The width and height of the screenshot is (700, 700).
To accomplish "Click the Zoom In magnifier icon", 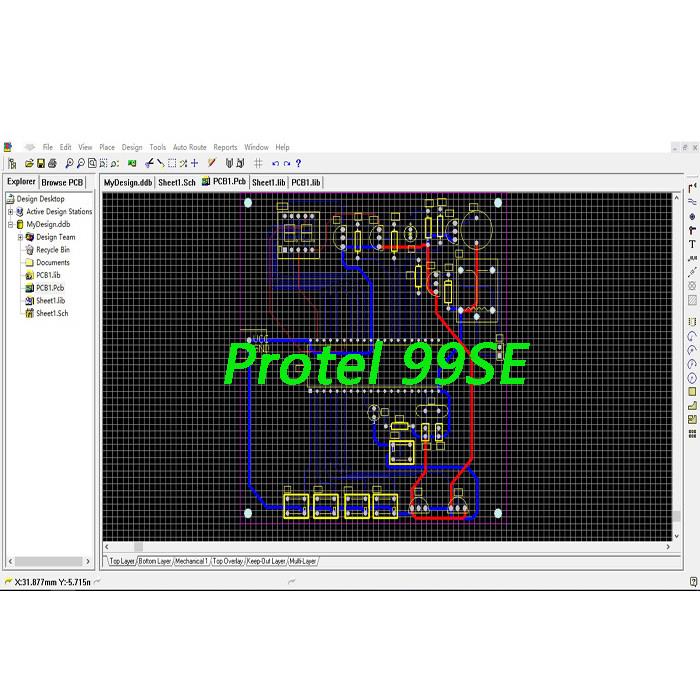I will coord(69,163).
